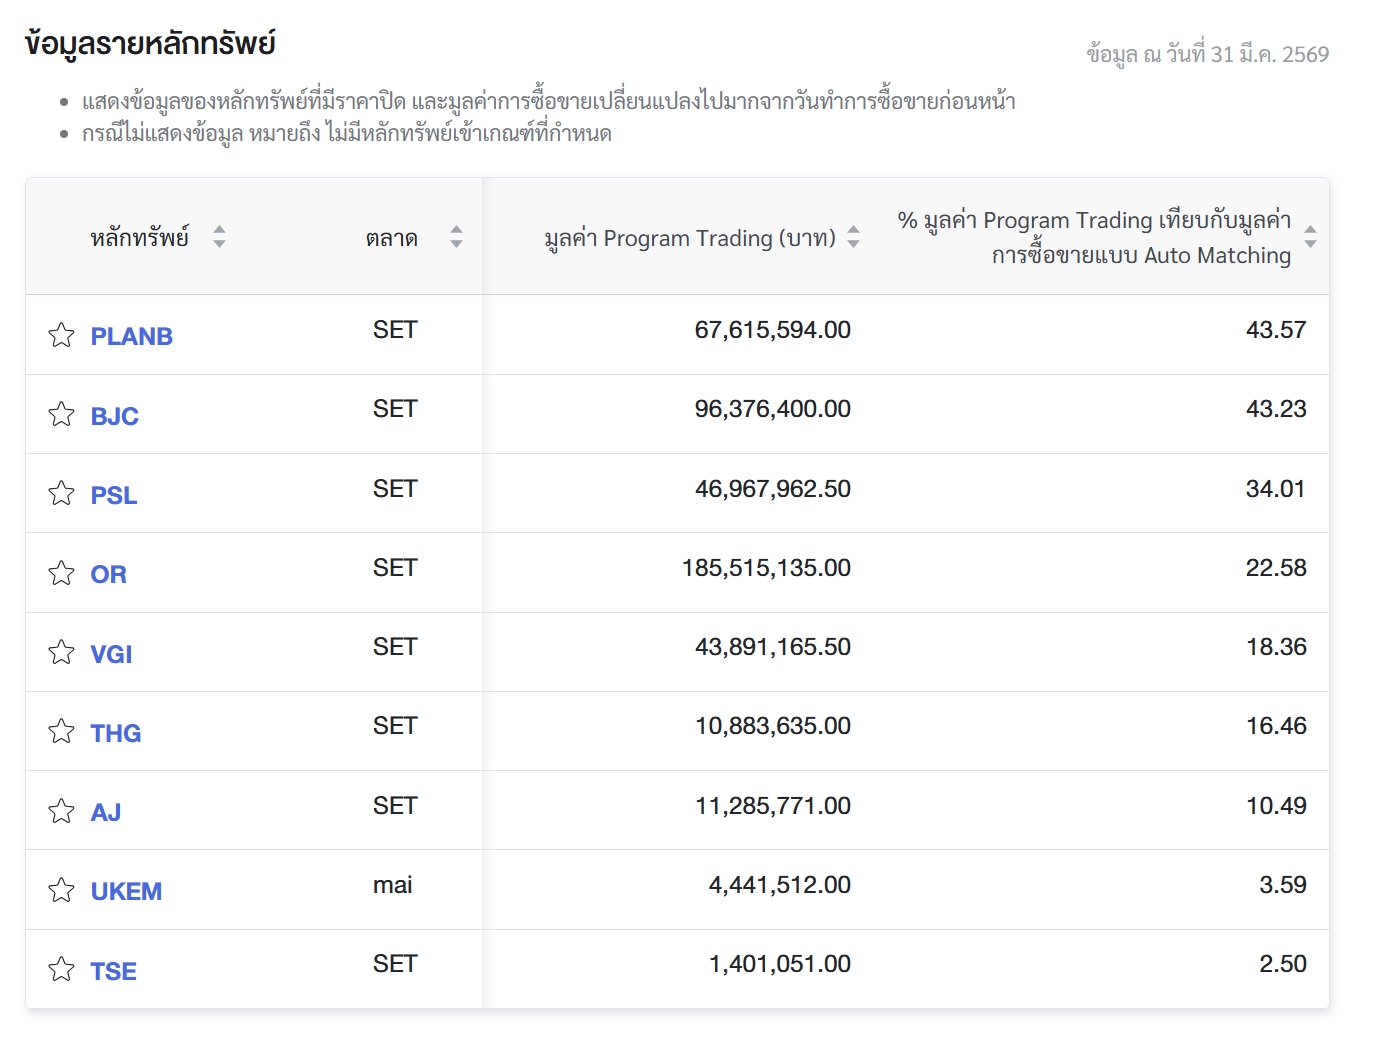Select the 185,515,135.00 value cell

[x=766, y=569]
